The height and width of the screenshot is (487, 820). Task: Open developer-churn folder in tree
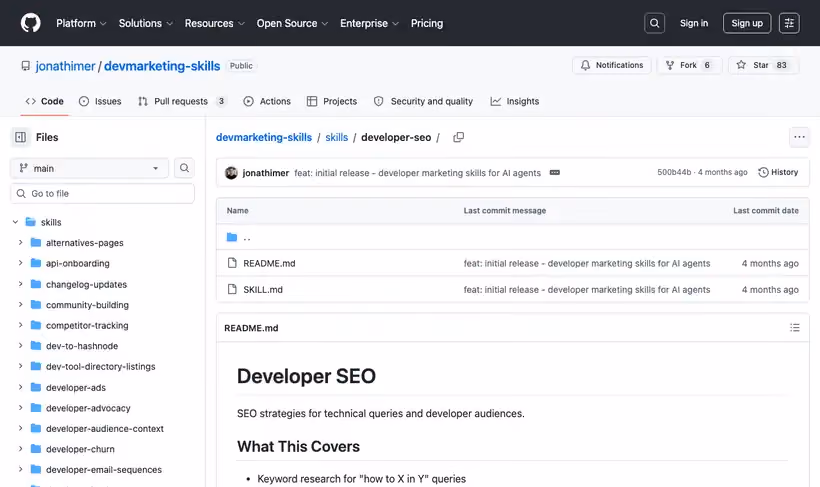[x=80, y=449]
